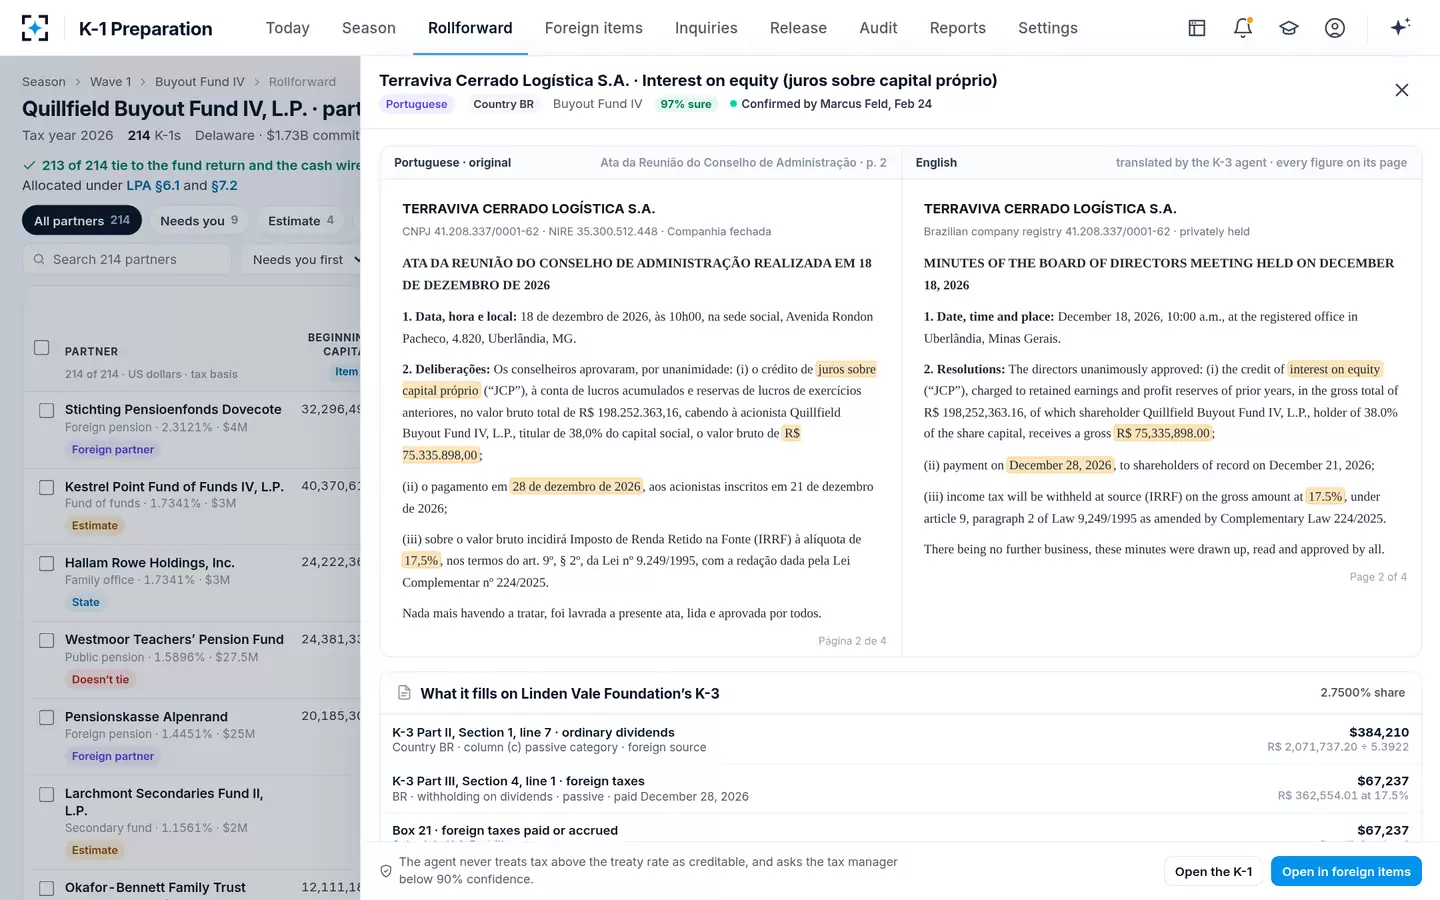1440x900 pixels.
Task: Click the 'Season' breadcrumb link
Action: 44,82
